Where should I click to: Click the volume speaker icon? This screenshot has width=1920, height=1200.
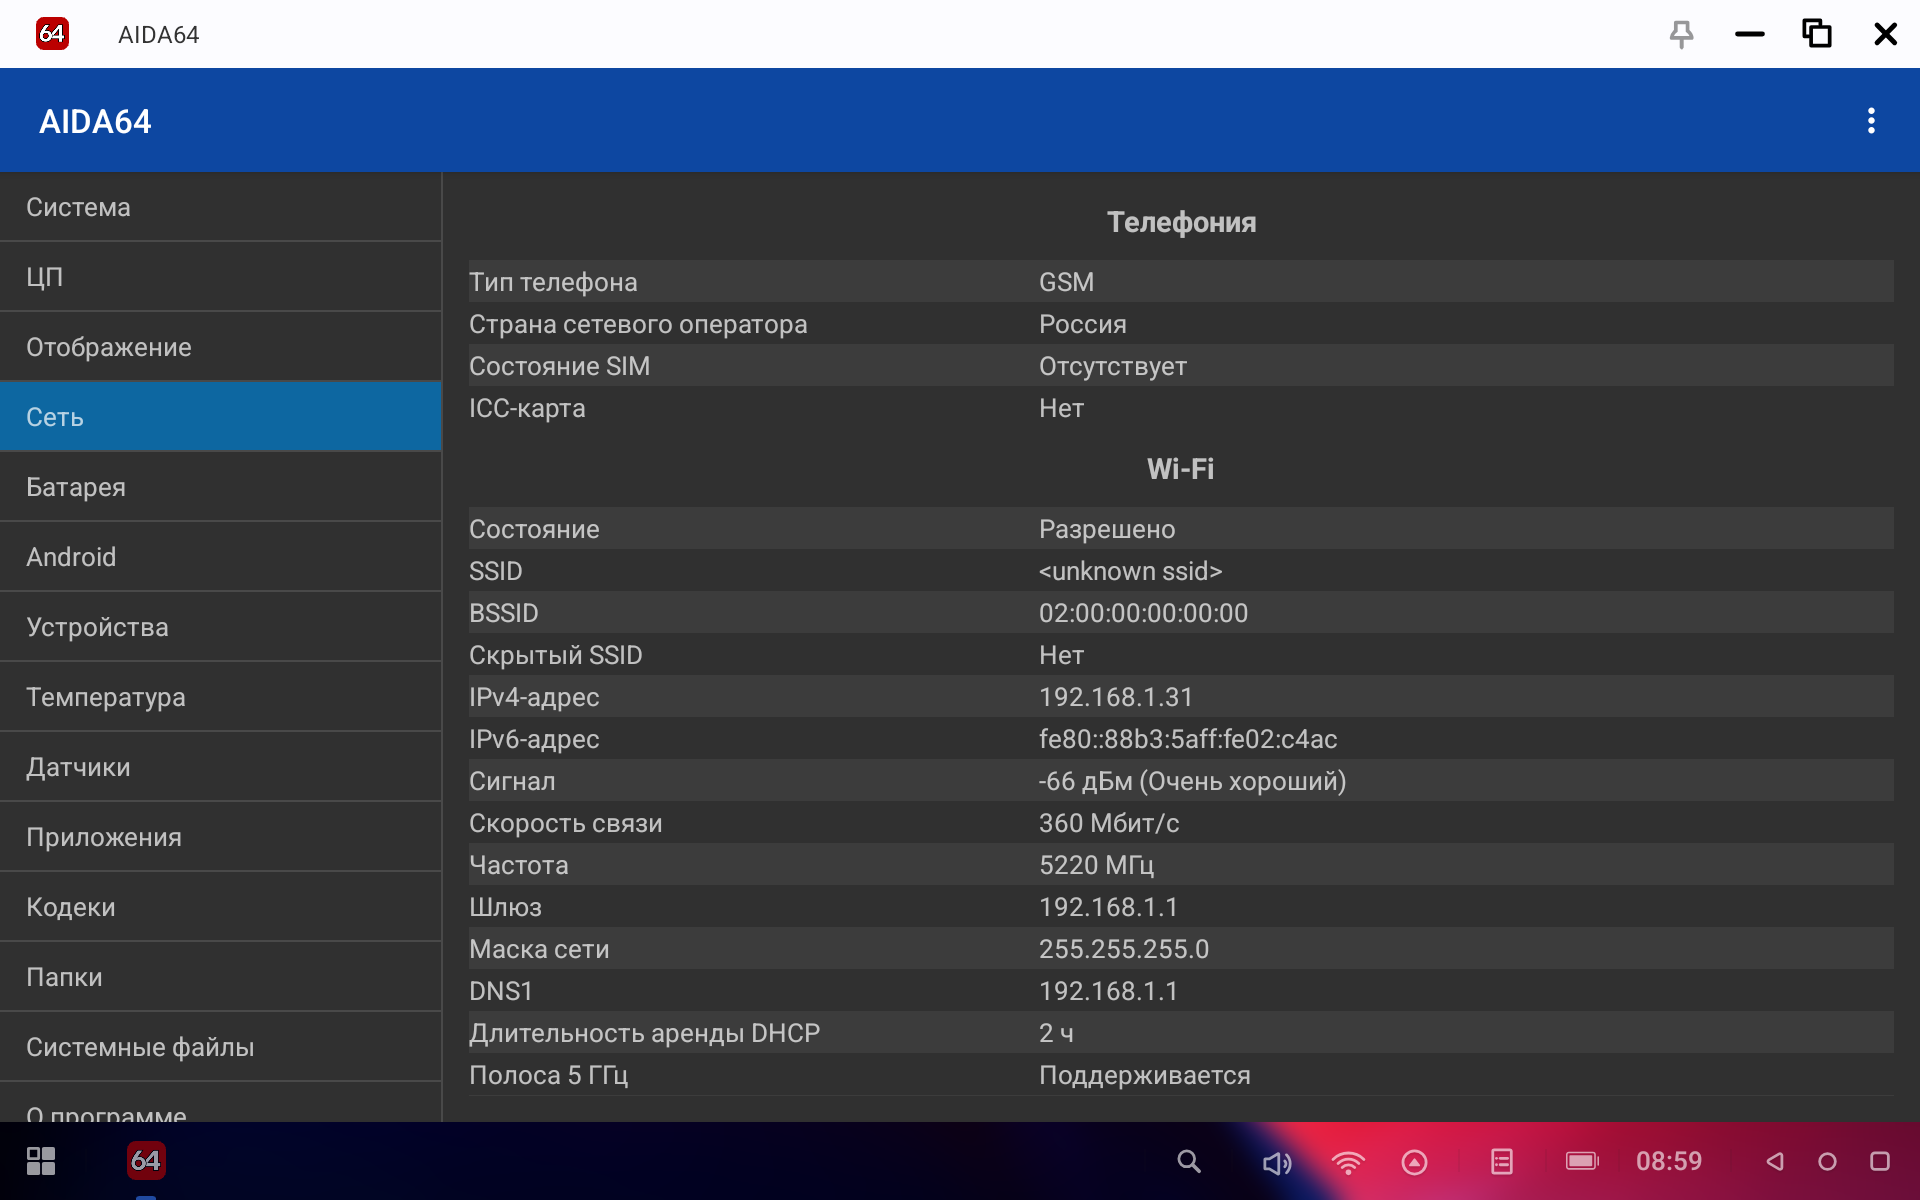1276,1162
